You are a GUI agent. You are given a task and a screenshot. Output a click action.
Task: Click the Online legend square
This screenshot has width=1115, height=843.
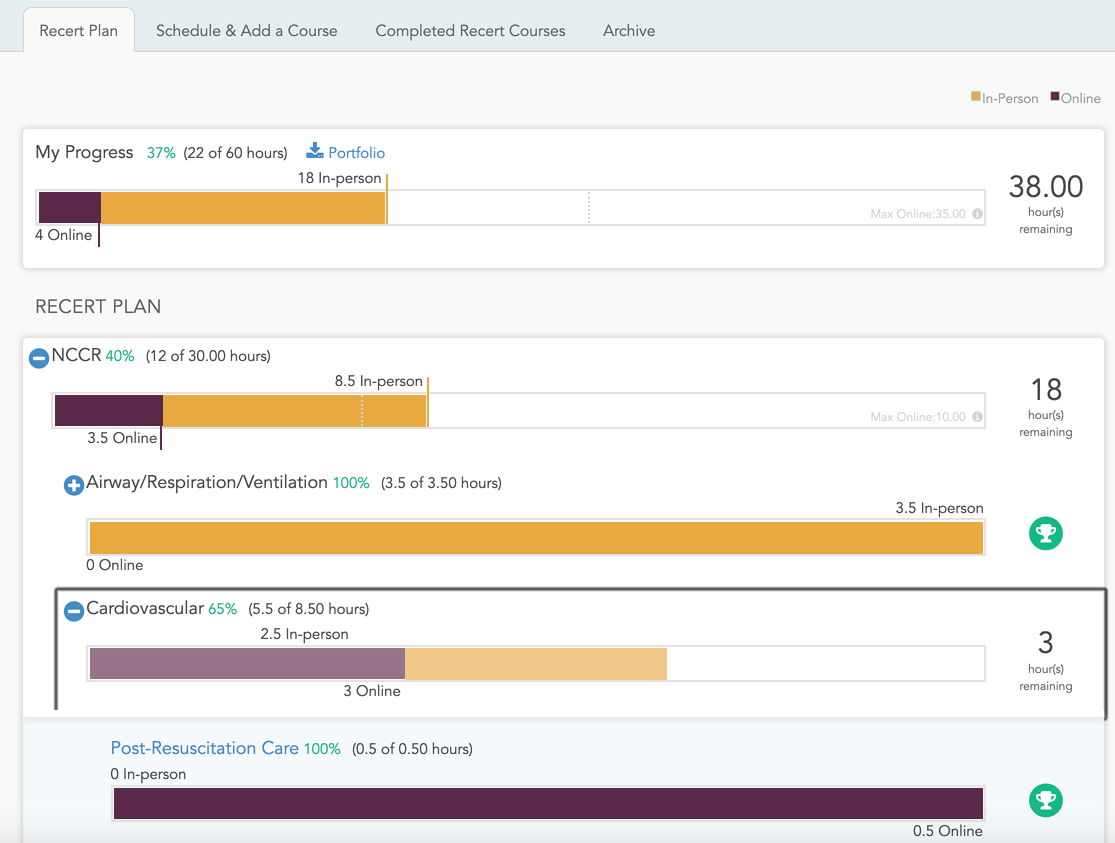pos(1051,97)
